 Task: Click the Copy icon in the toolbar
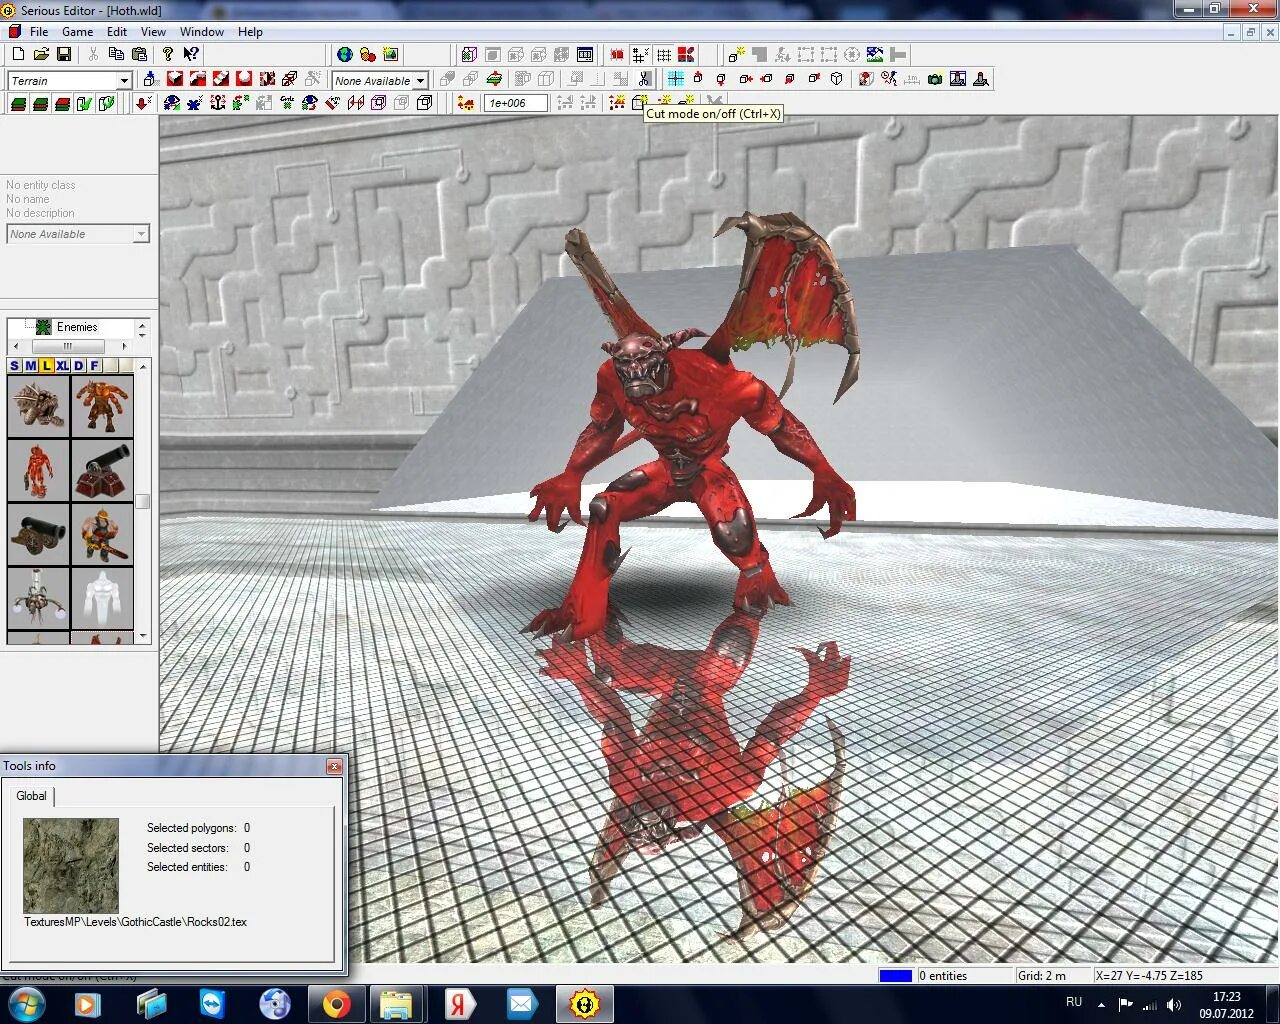[x=116, y=54]
